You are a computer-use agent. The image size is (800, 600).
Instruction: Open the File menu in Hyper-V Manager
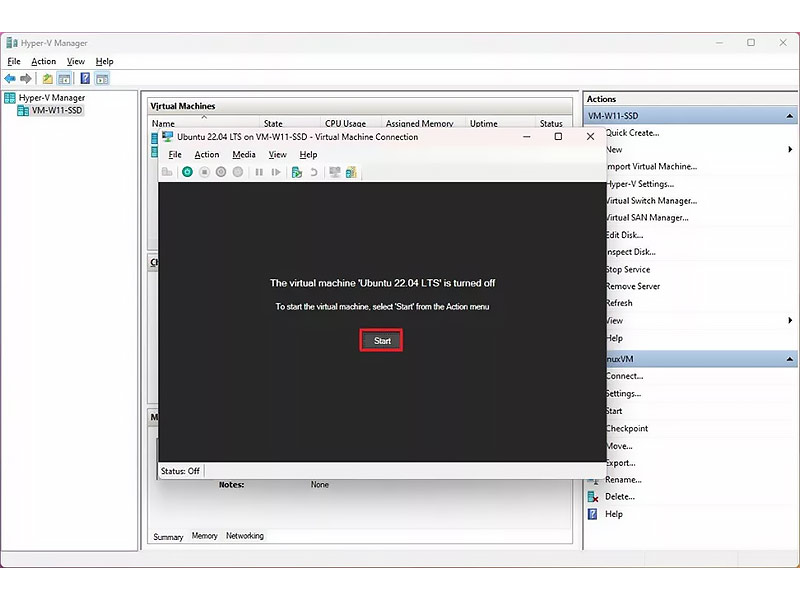tap(14, 61)
